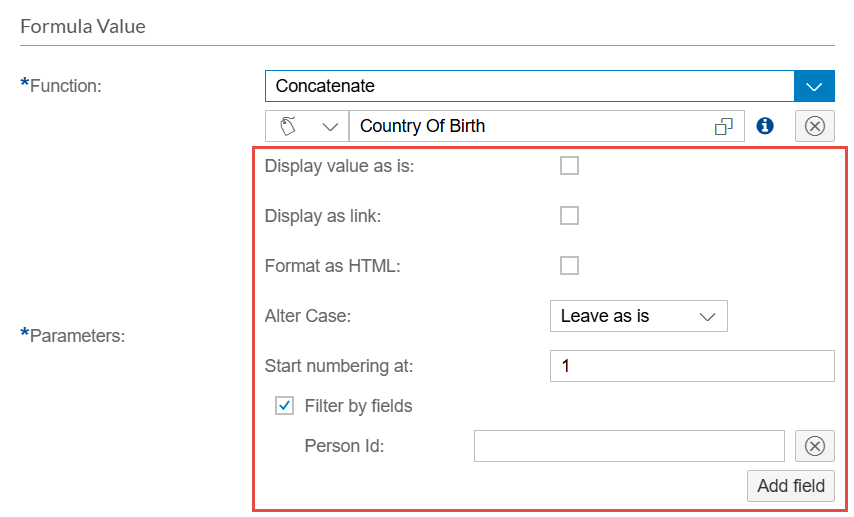
Task: Click the Country Of Birth text field
Action: click(x=530, y=126)
